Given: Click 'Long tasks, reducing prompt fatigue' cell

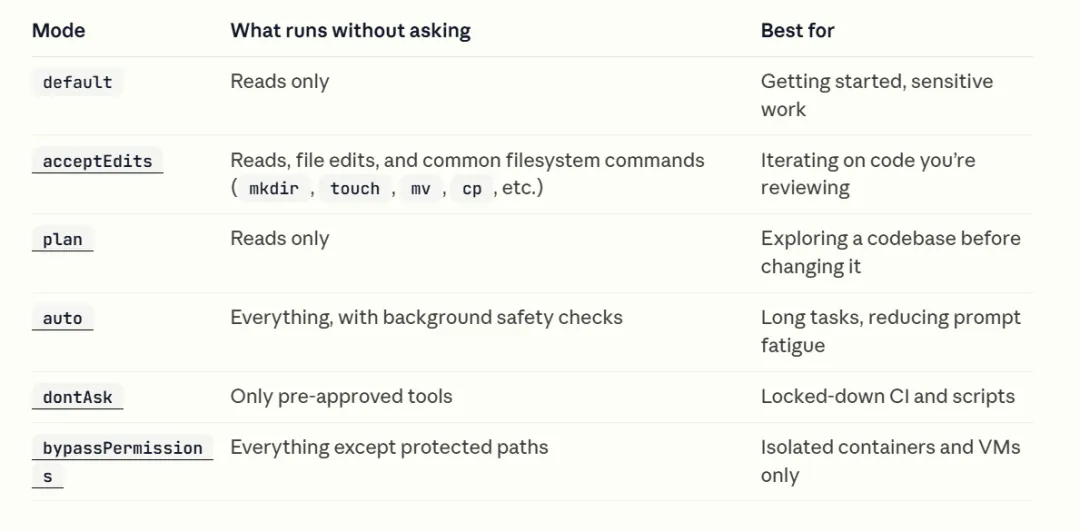Looking at the screenshot, I should [x=890, y=331].
